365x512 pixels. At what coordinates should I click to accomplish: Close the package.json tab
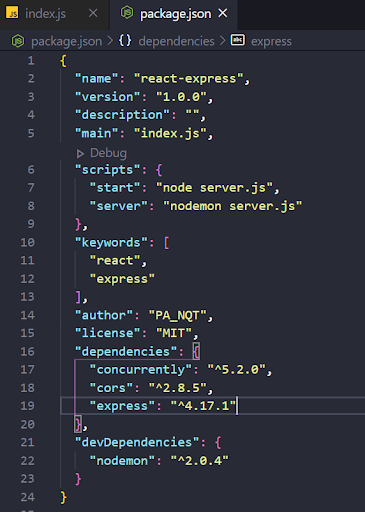(x=223, y=13)
